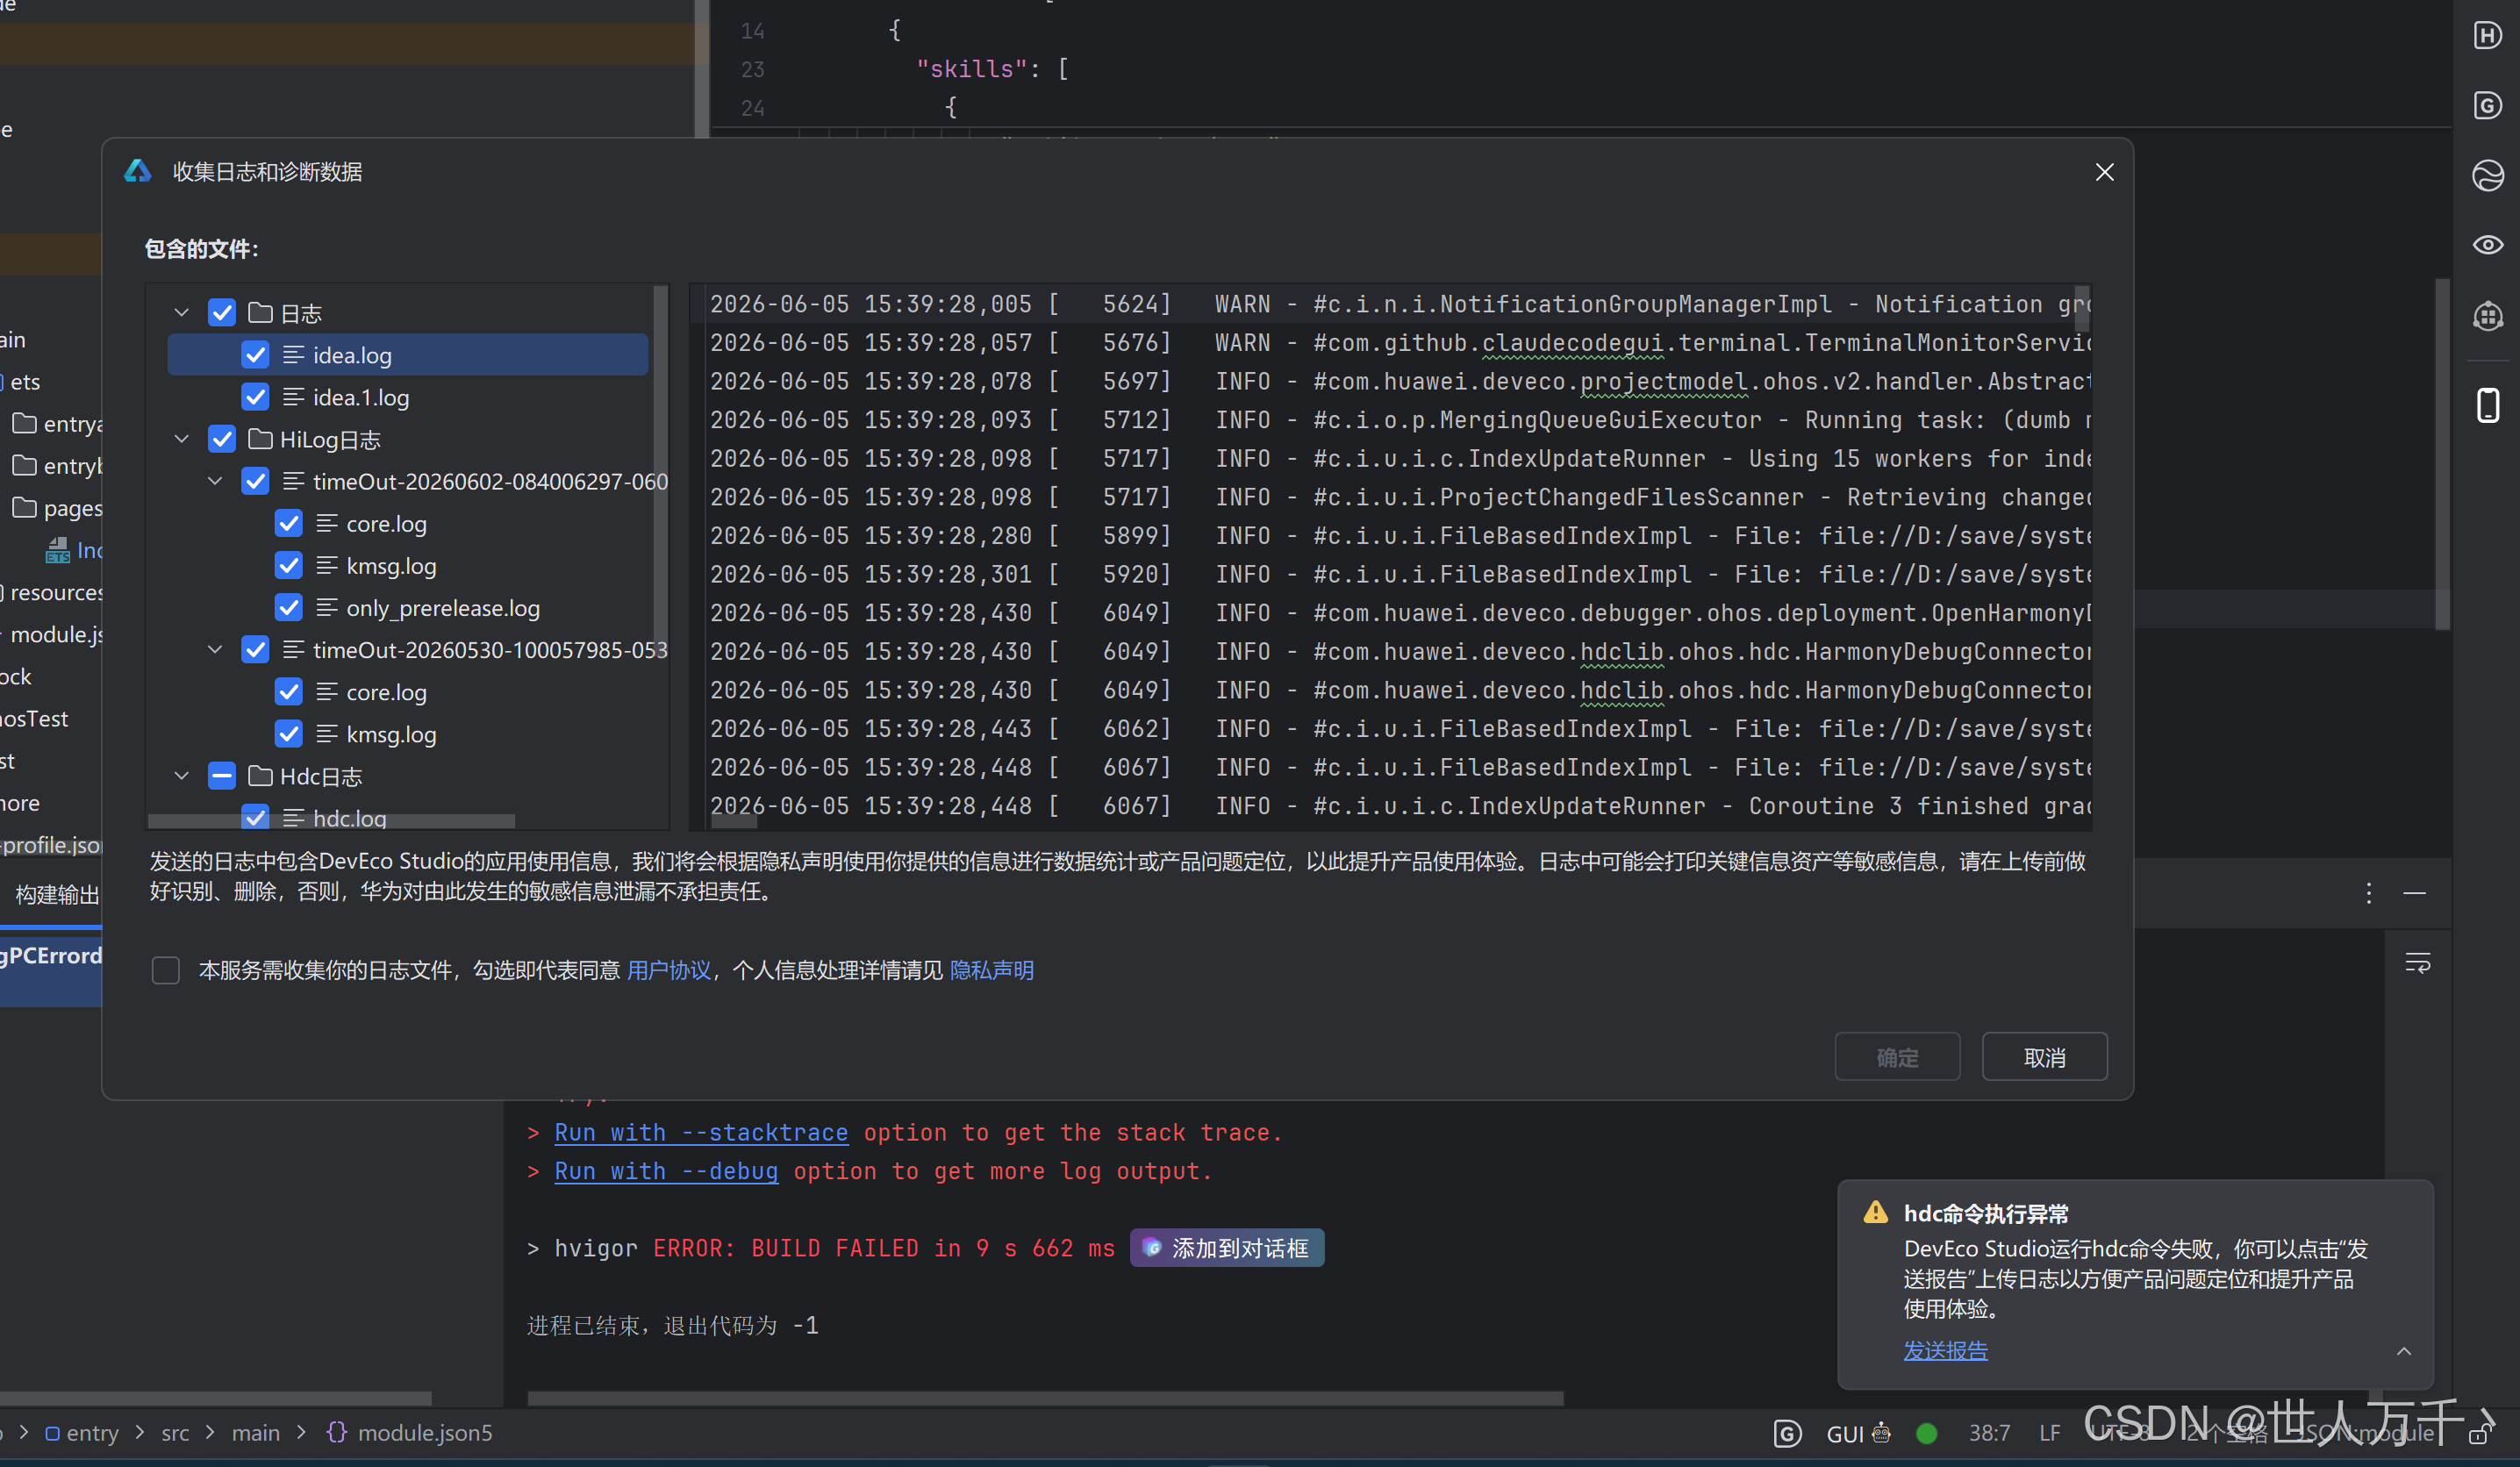This screenshot has height=1467, width=2520.
Task: Open the G tool window in right sidebar
Action: coord(2487,106)
